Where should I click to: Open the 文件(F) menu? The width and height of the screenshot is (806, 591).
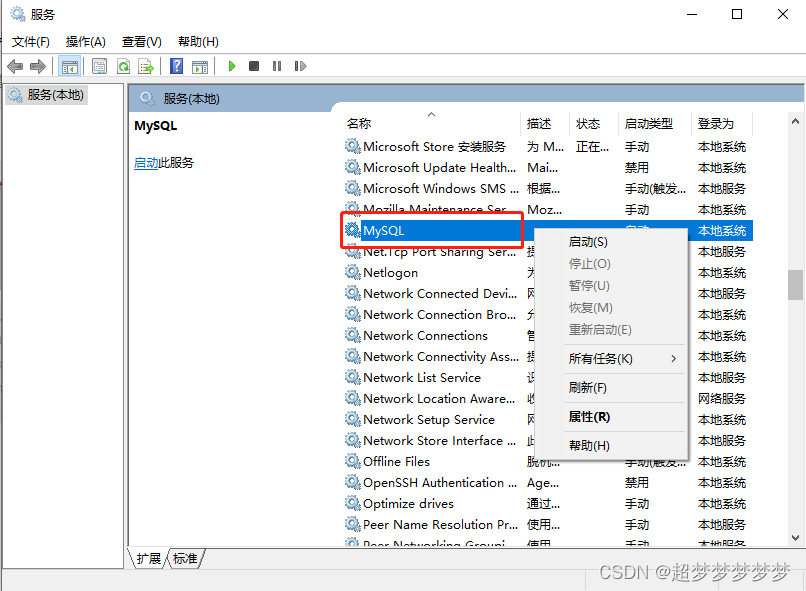tap(31, 42)
